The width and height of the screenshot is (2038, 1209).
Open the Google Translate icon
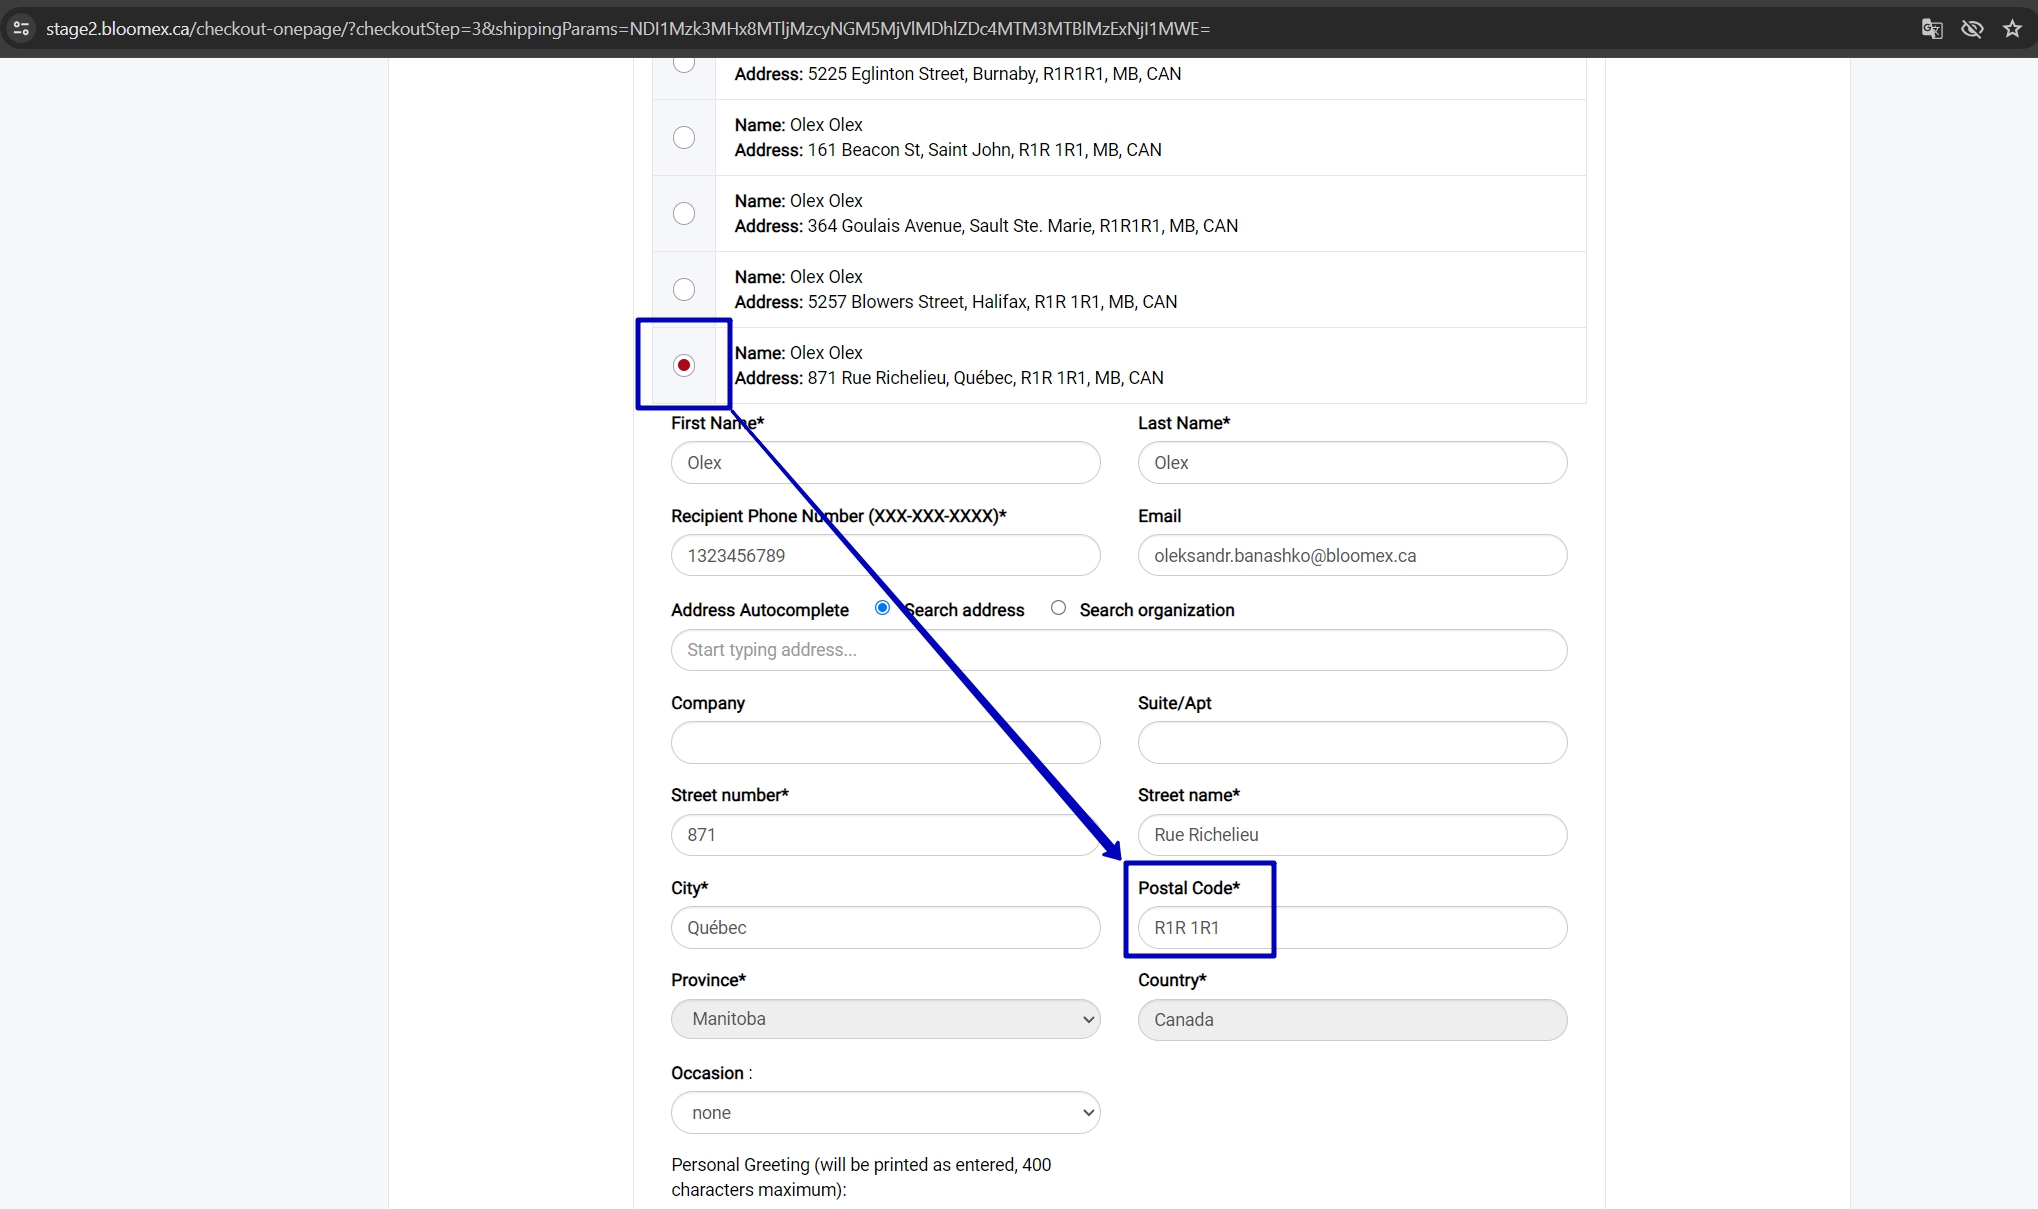point(1931,28)
